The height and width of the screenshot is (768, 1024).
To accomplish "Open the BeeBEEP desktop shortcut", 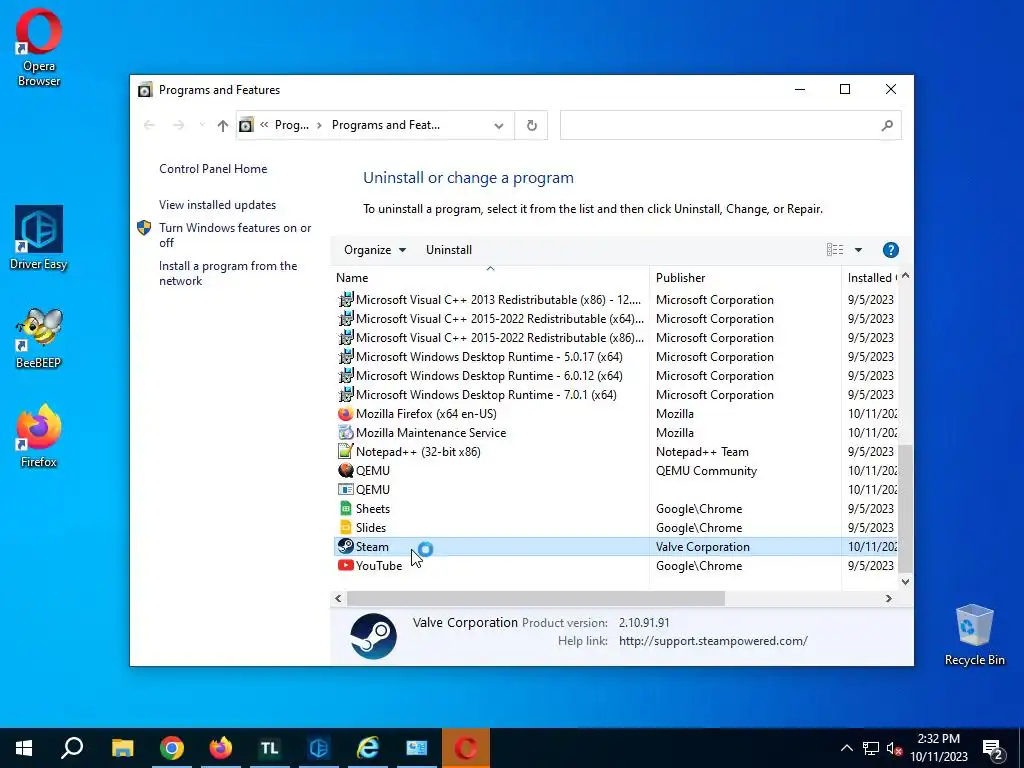I will (39, 338).
